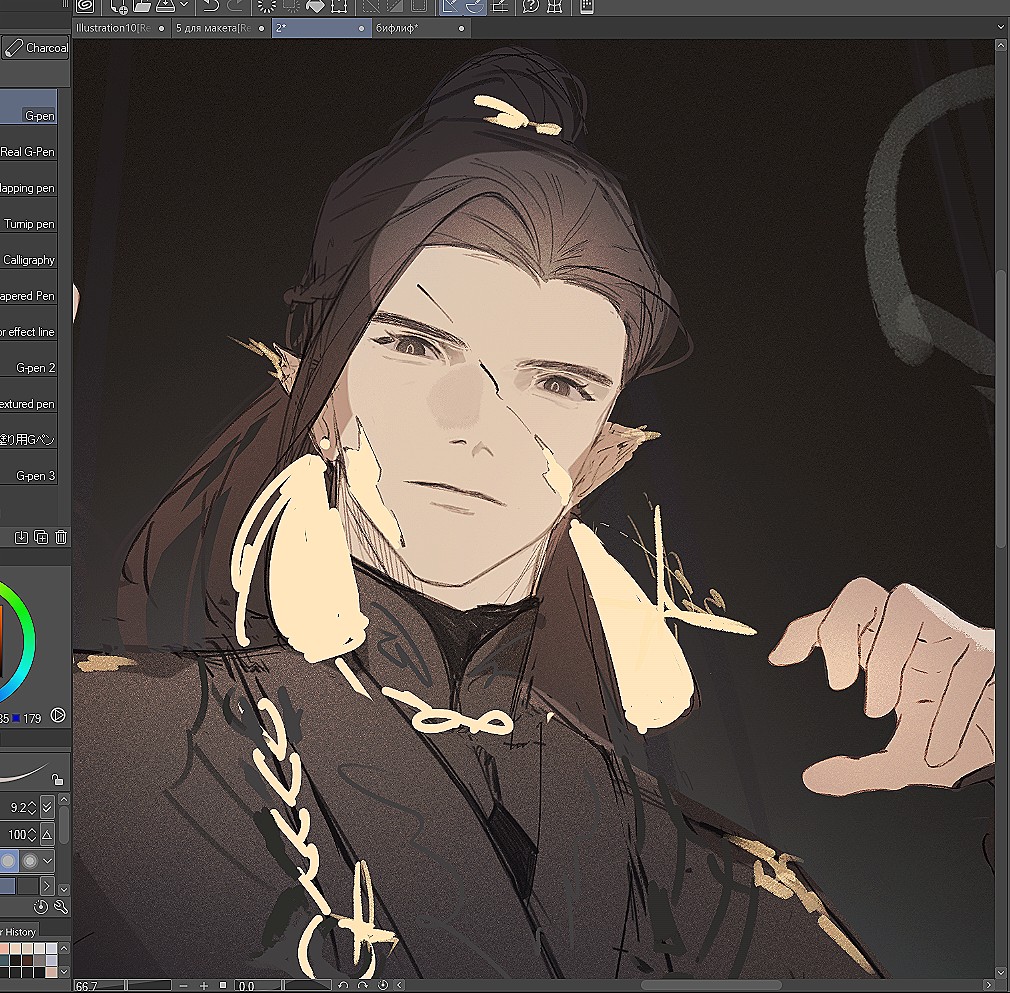Delete the selected sub tool with trash icon

pyautogui.click(x=61, y=537)
